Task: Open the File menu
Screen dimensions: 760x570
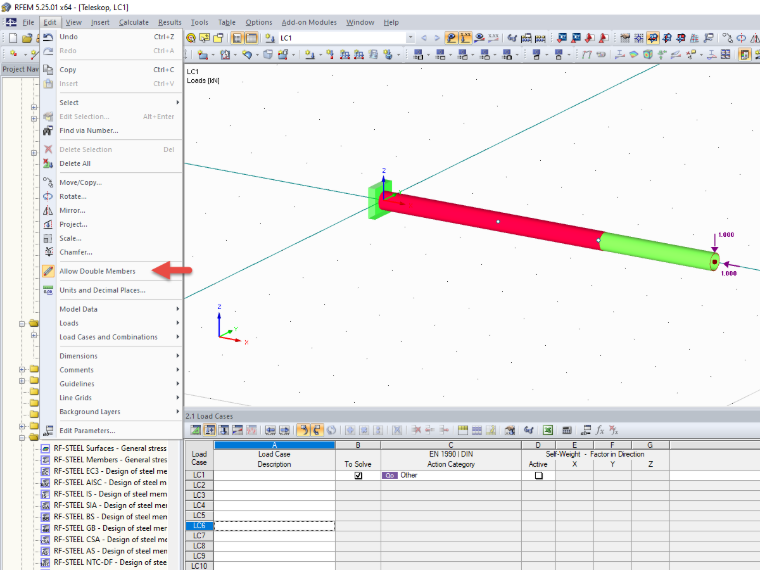Action: (29, 22)
